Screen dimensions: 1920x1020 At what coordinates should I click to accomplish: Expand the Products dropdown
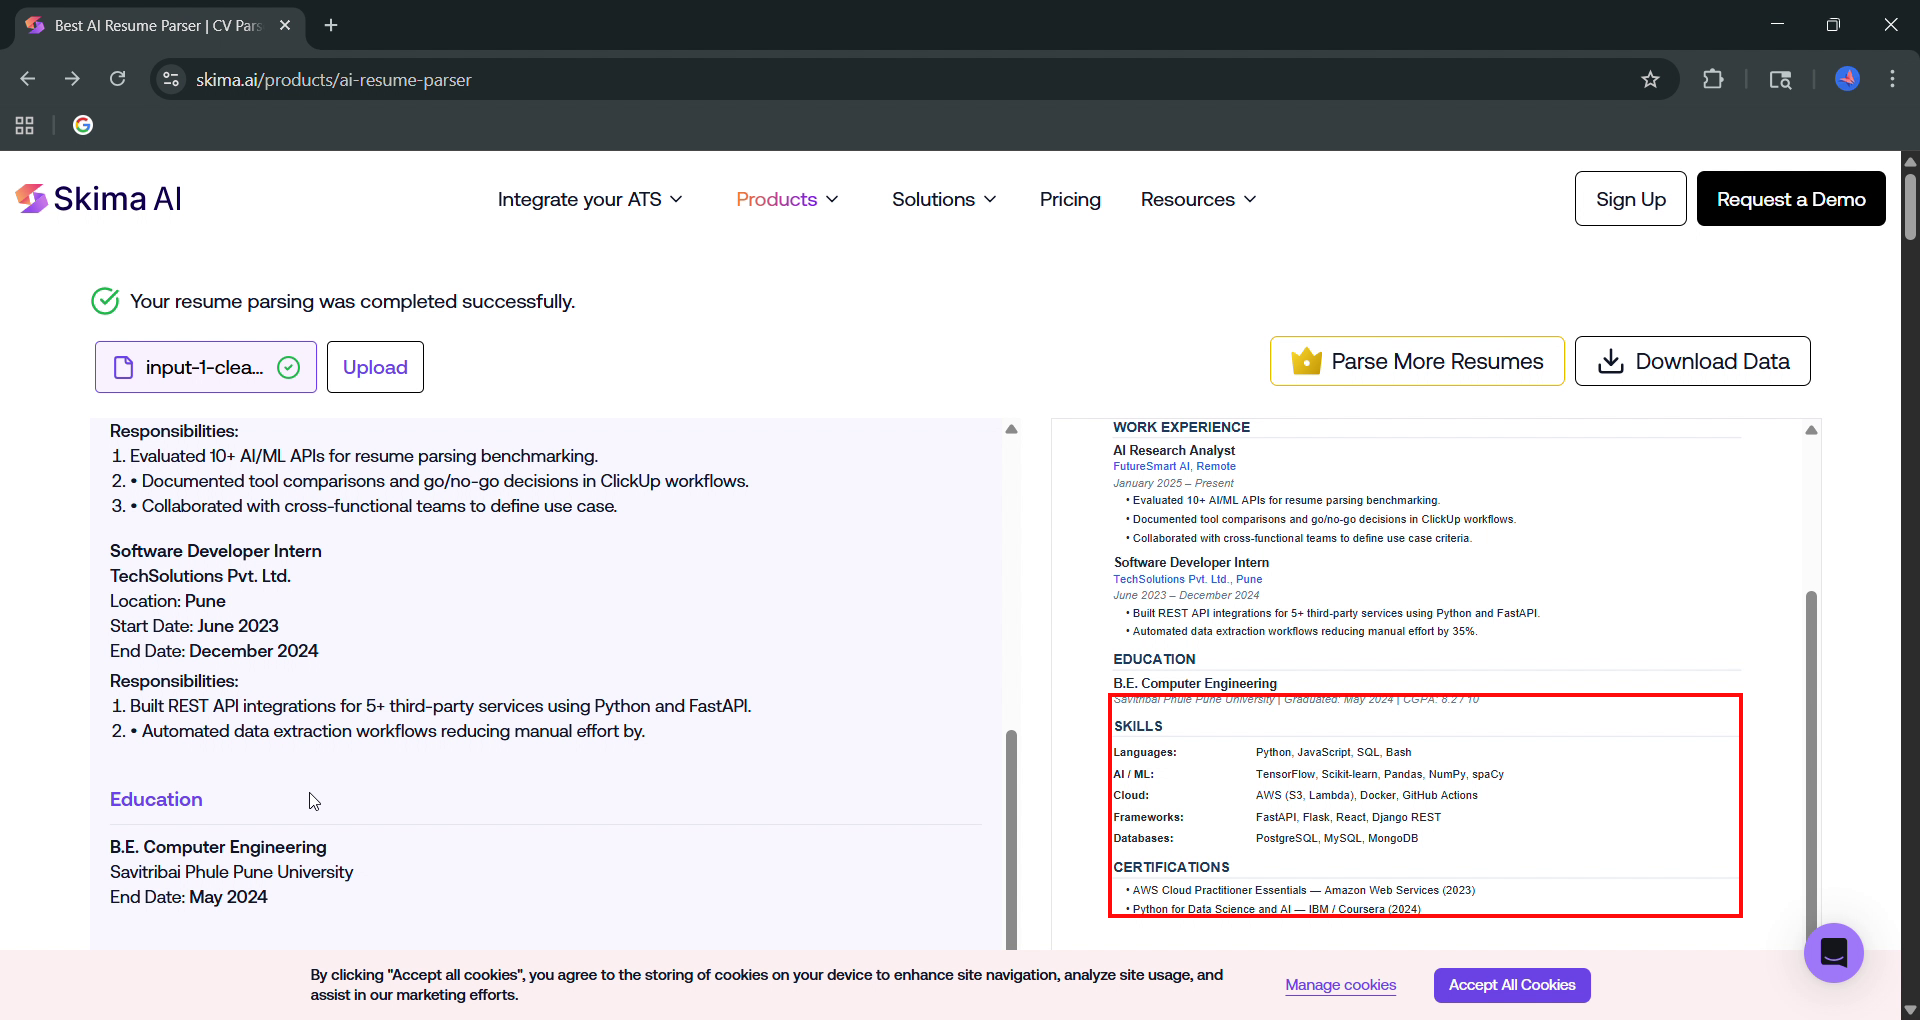787,199
